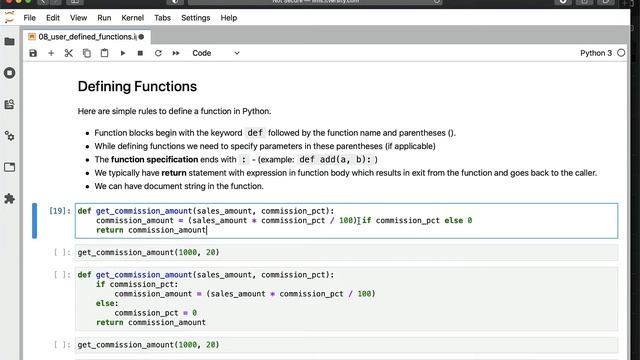
Task: Open the cell type Code dropdown
Action: (x=216, y=53)
